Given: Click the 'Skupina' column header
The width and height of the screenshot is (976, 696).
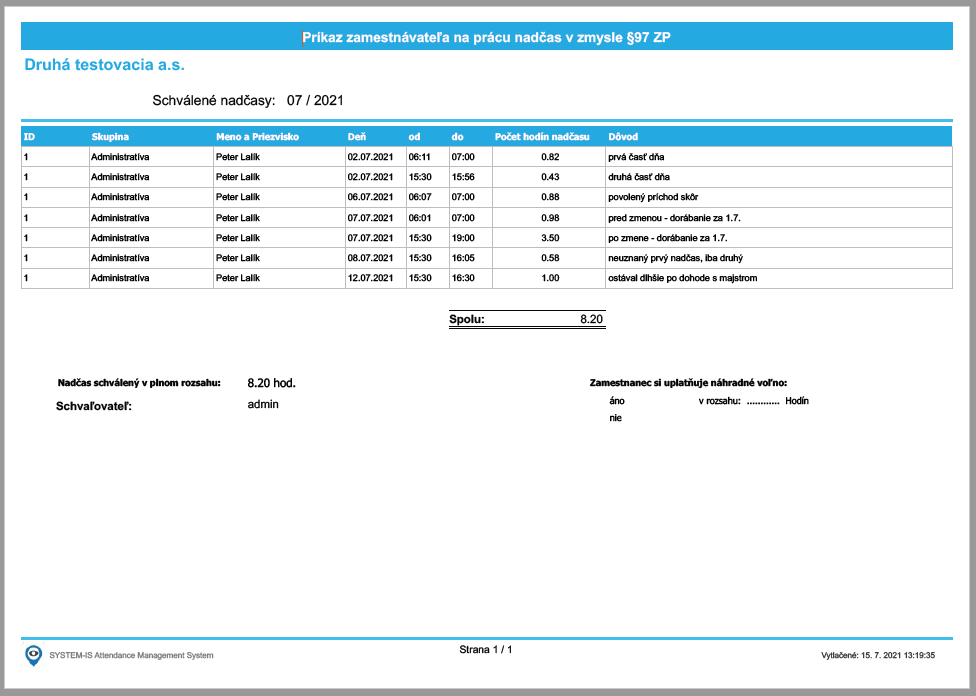Looking at the screenshot, I should pos(110,137).
